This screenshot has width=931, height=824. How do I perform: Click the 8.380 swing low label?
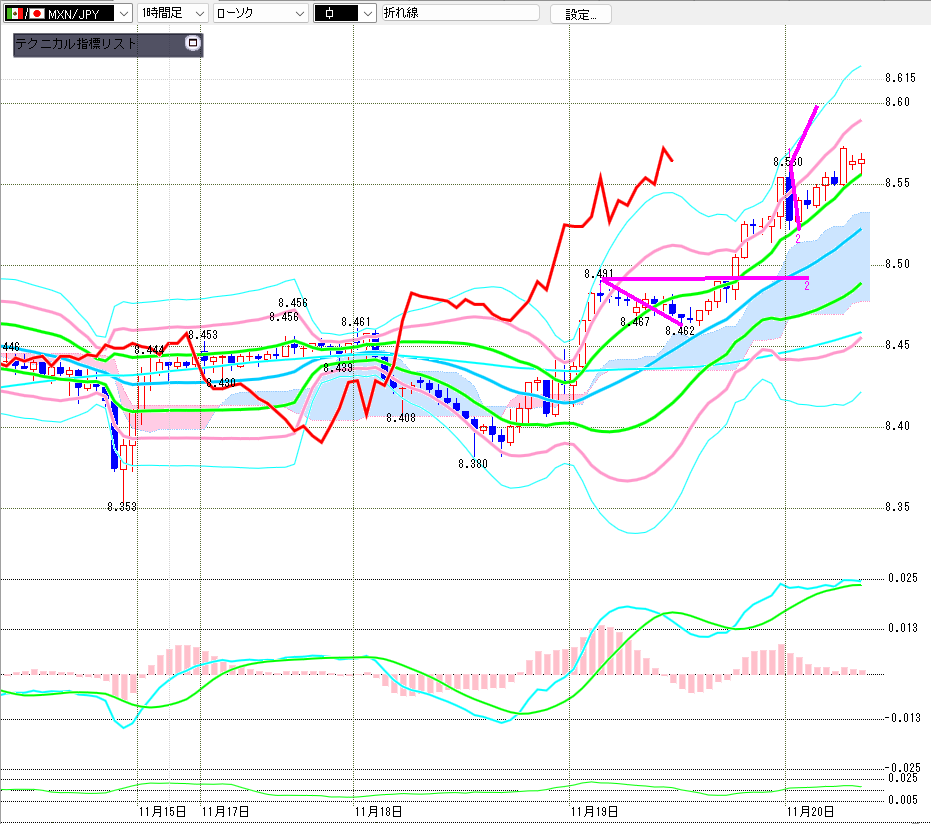(x=472, y=464)
